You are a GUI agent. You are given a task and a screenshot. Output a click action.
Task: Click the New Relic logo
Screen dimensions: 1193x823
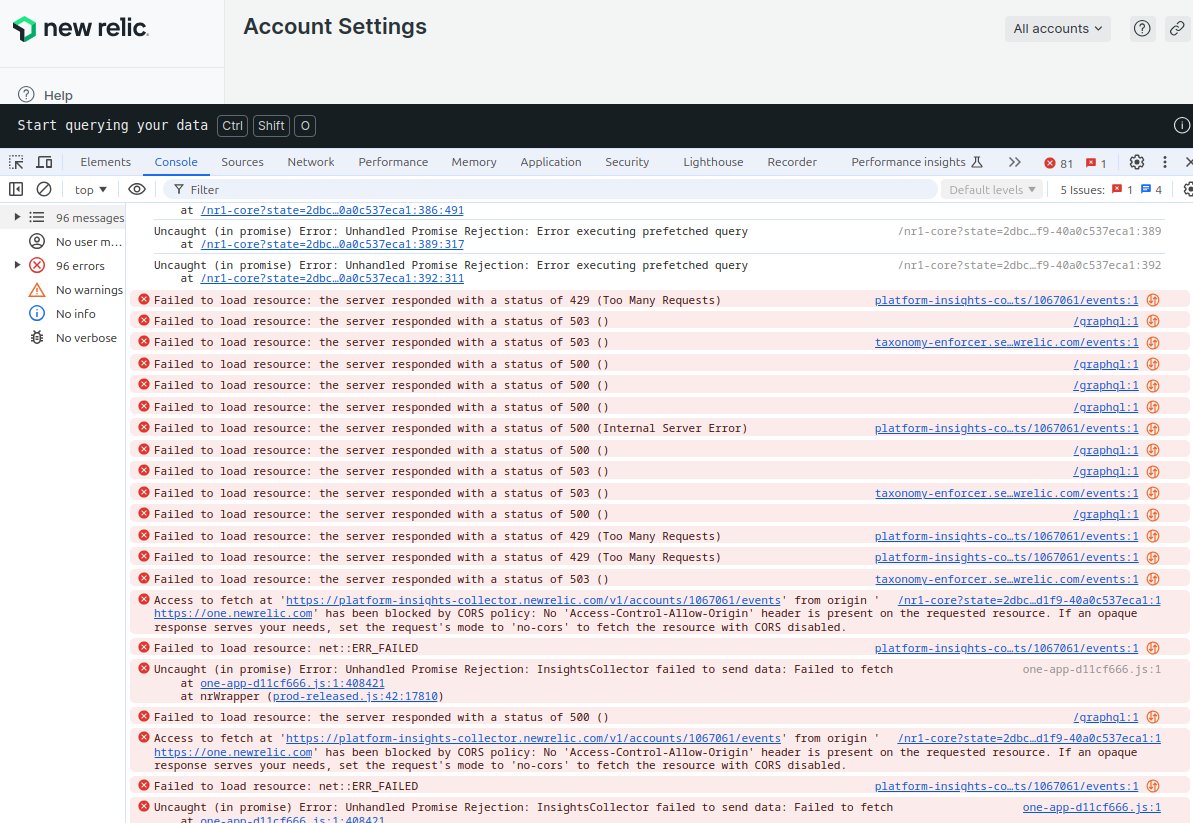81,29
